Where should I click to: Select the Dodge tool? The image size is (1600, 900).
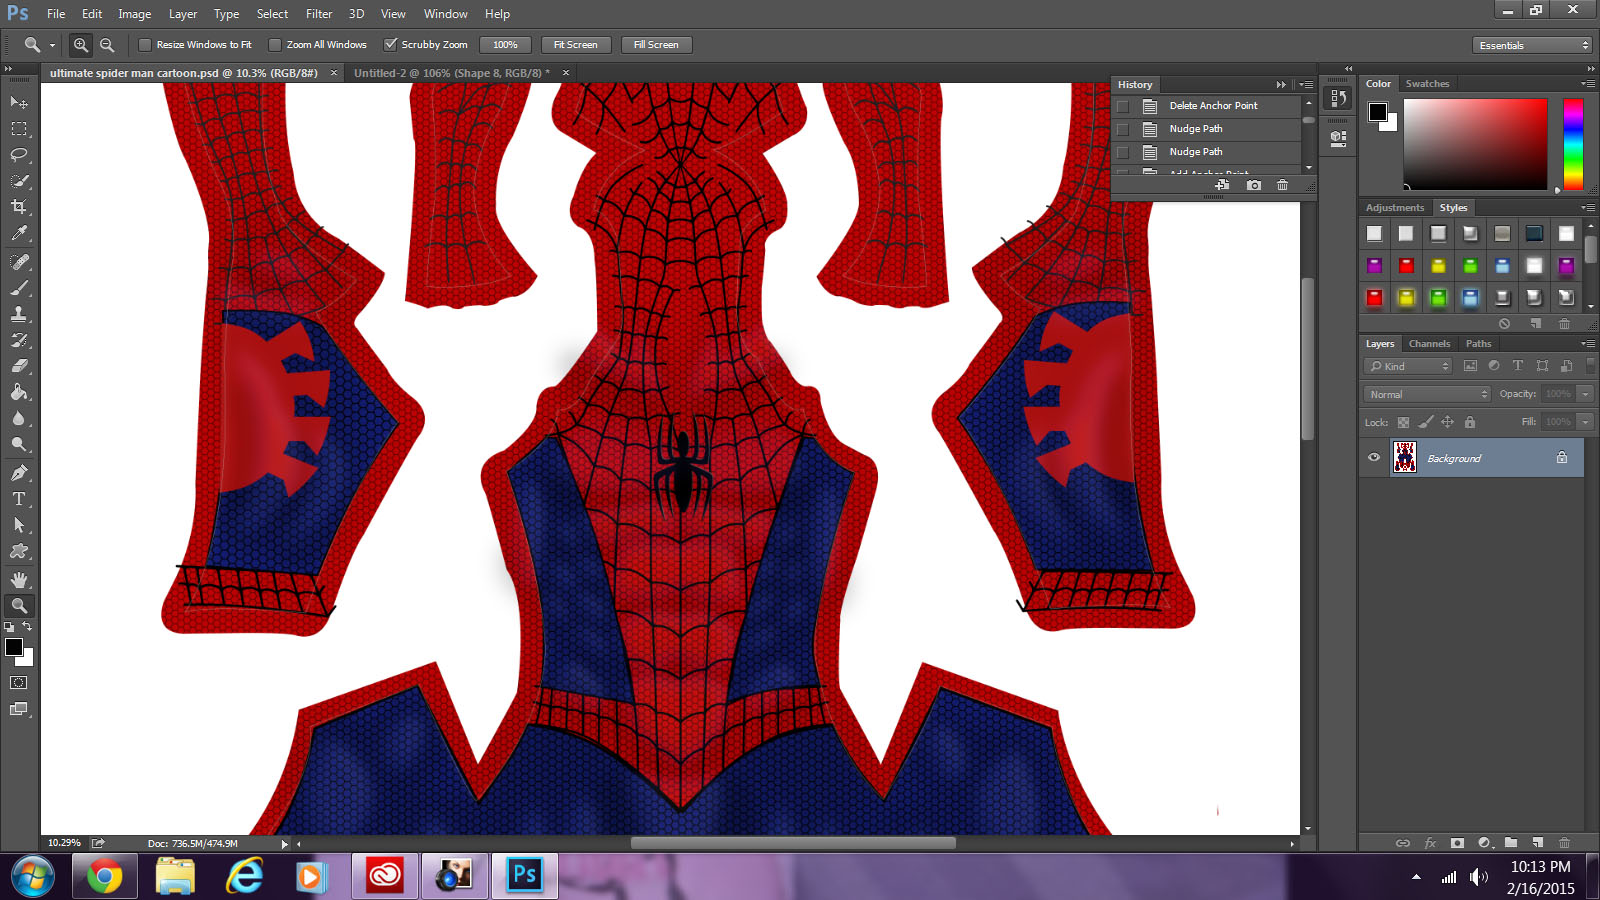point(19,444)
